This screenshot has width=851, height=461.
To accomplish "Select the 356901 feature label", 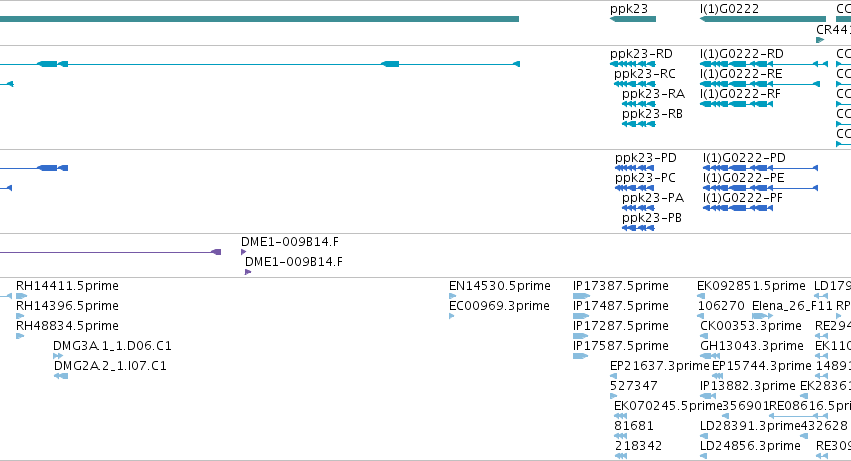I will (746, 406).
